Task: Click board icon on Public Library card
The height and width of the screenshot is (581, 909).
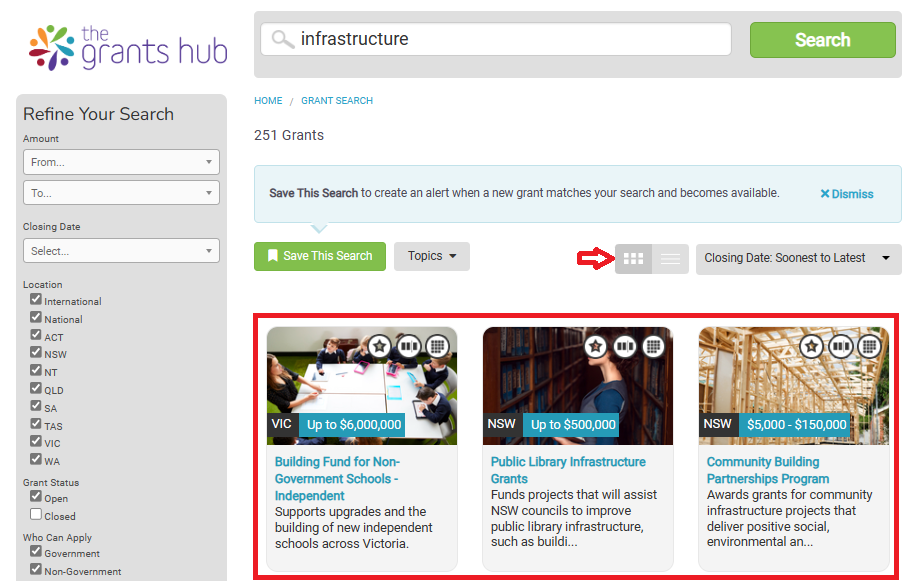Action: point(625,346)
